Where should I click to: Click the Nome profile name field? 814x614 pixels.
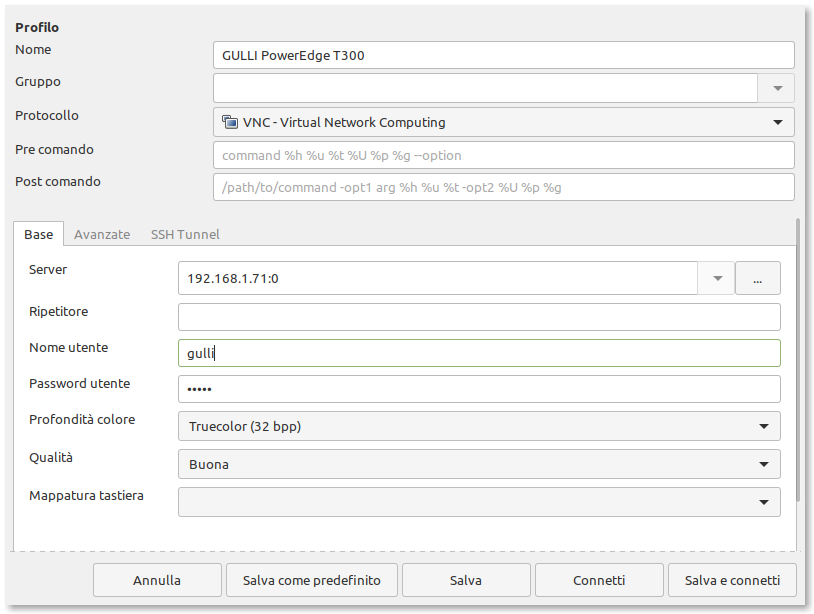point(504,55)
